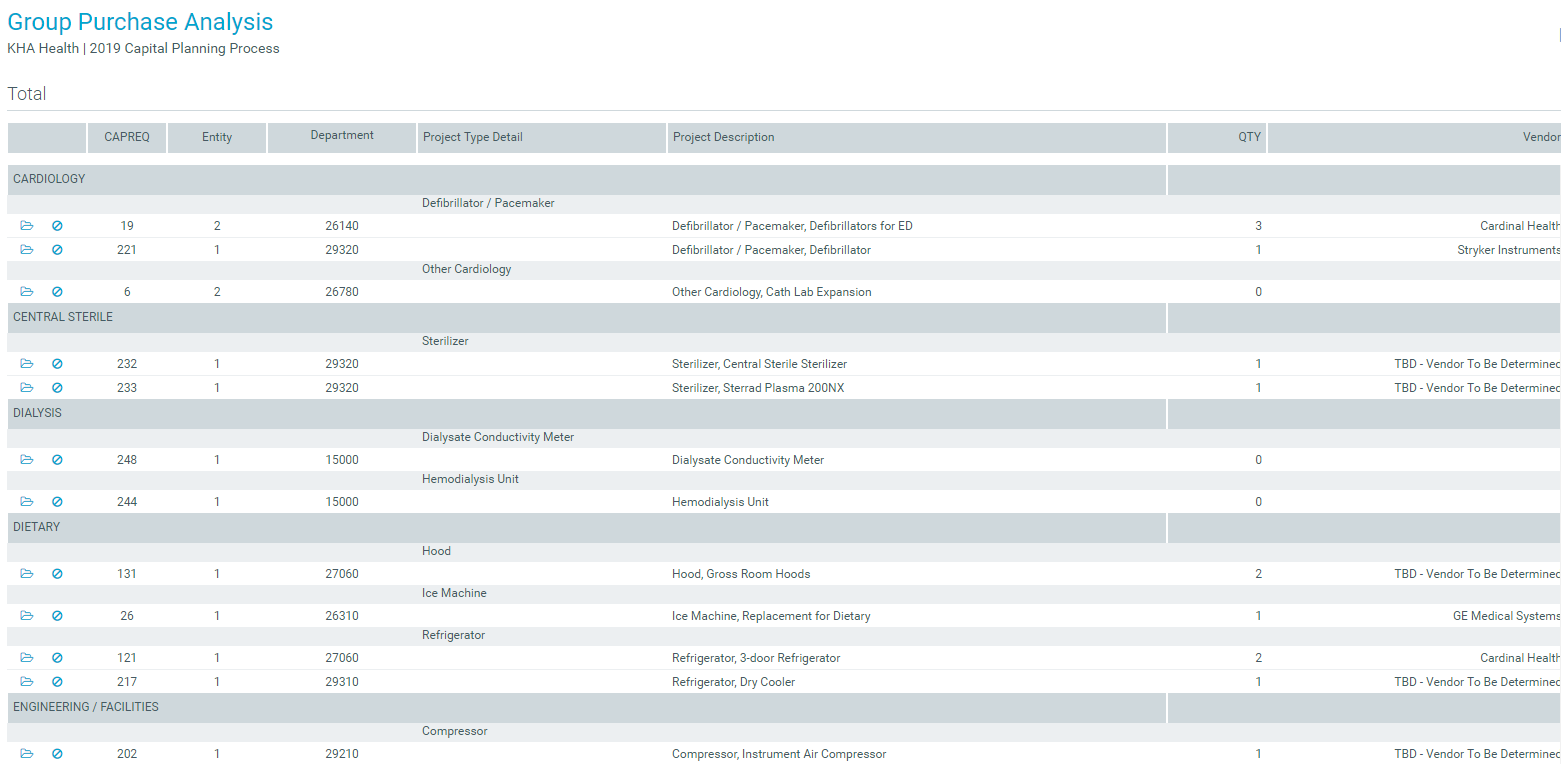Click the Stryker Instruments vendor cell

point(1508,250)
